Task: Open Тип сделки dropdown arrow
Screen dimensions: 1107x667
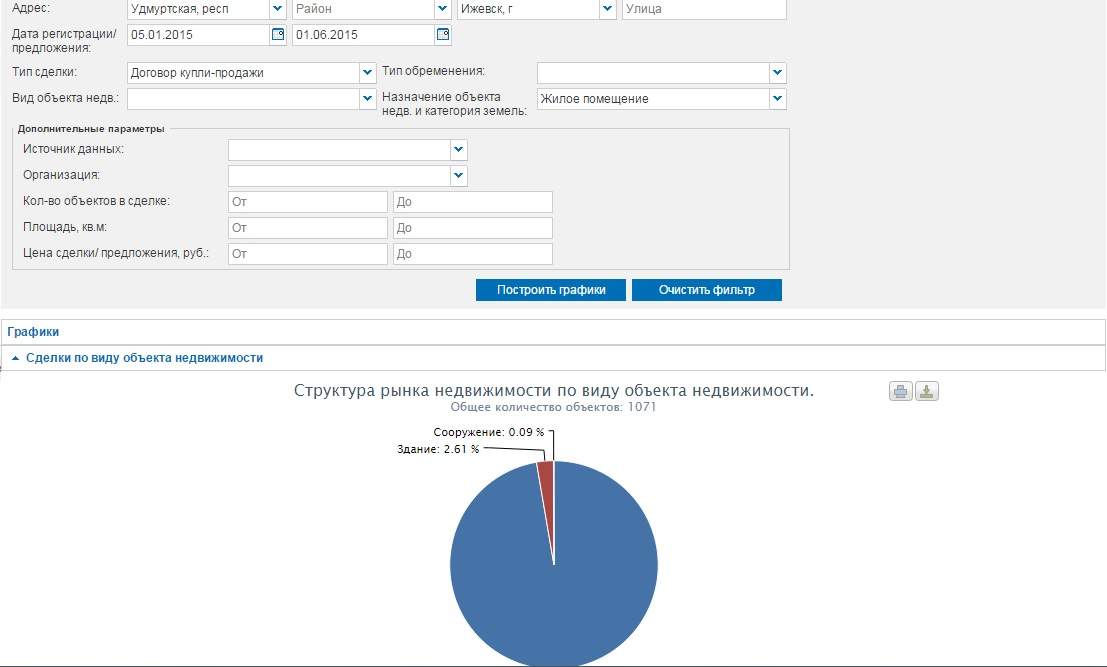Action: 367,73
